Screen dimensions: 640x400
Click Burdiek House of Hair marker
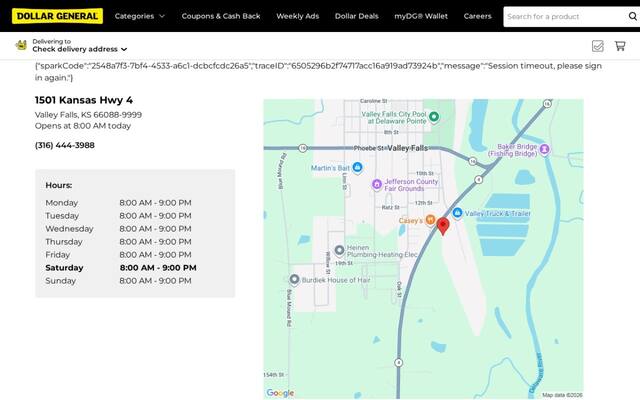(294, 280)
